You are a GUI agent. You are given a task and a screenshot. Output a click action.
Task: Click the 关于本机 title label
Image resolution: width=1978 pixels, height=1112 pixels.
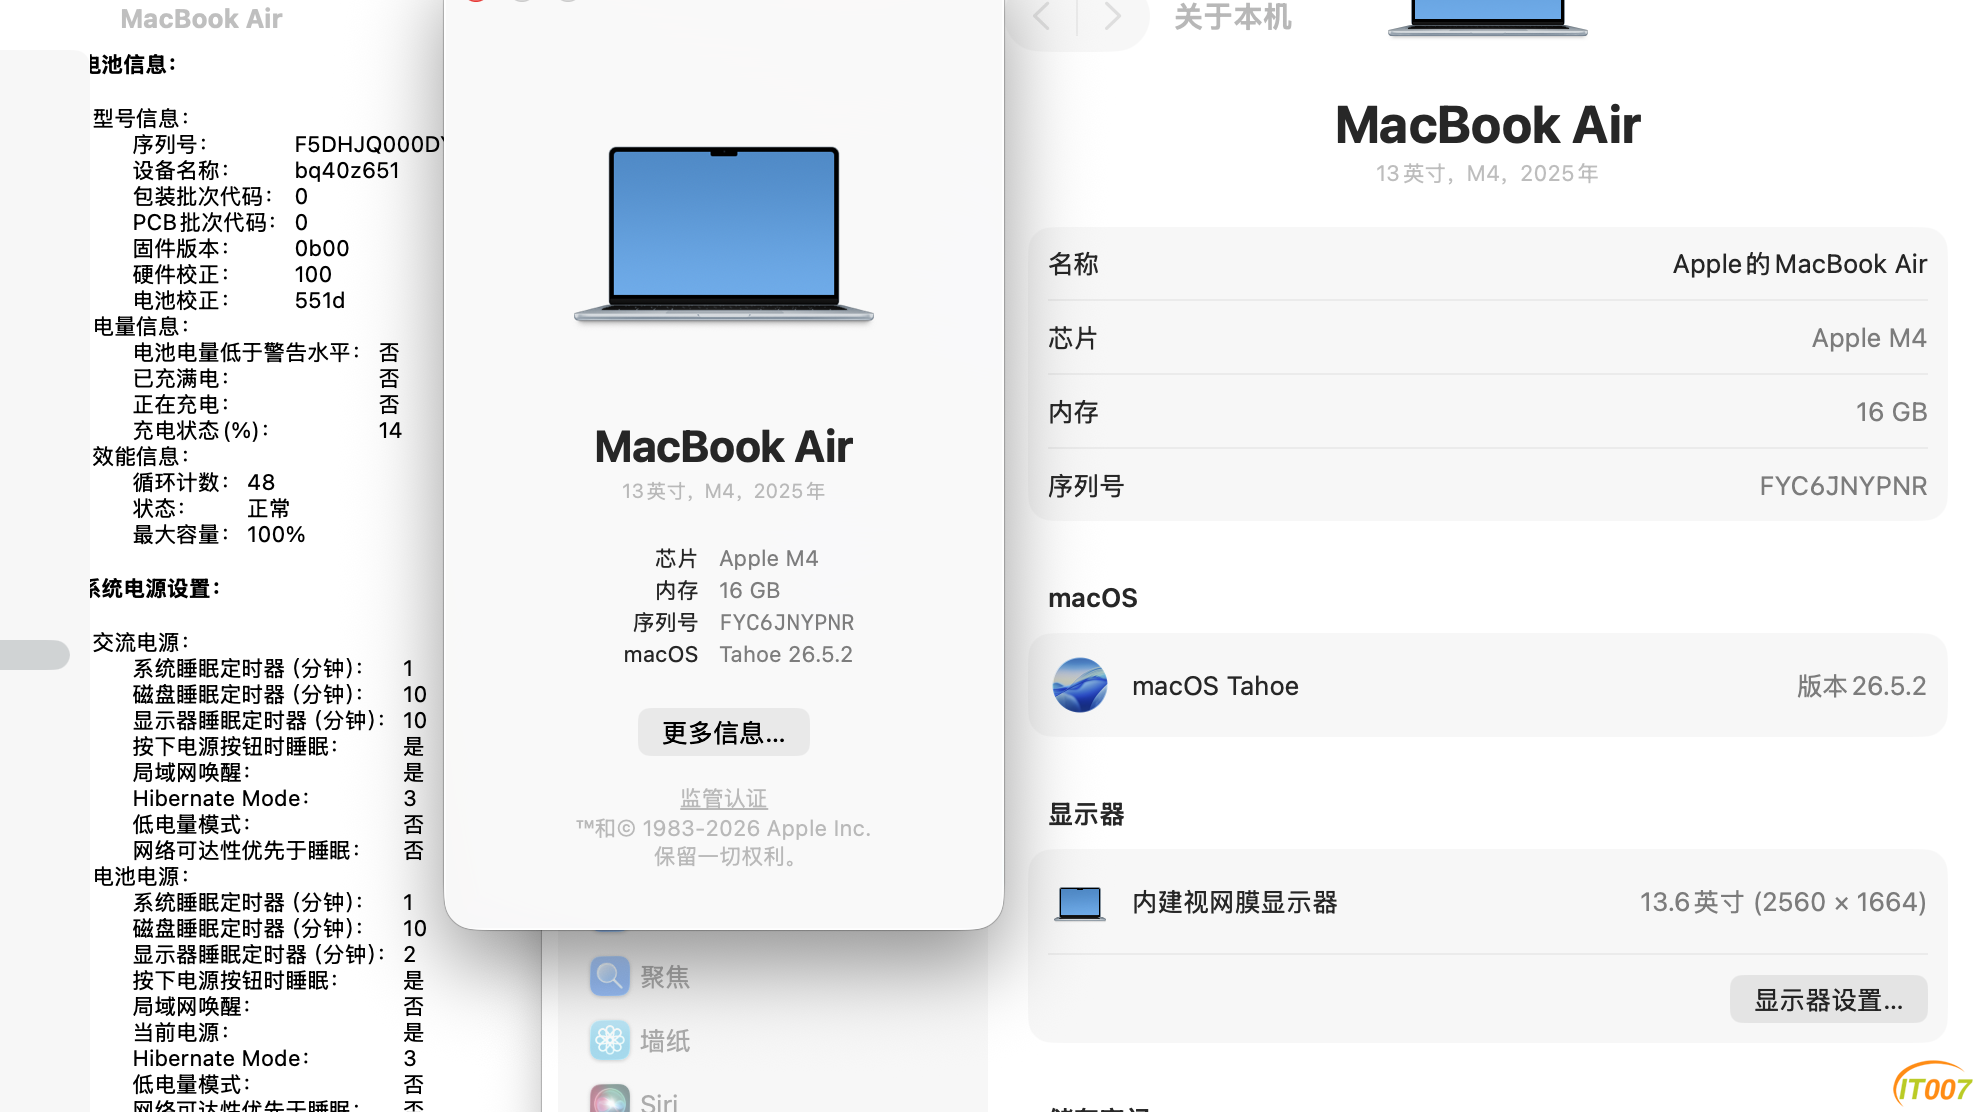(1232, 17)
